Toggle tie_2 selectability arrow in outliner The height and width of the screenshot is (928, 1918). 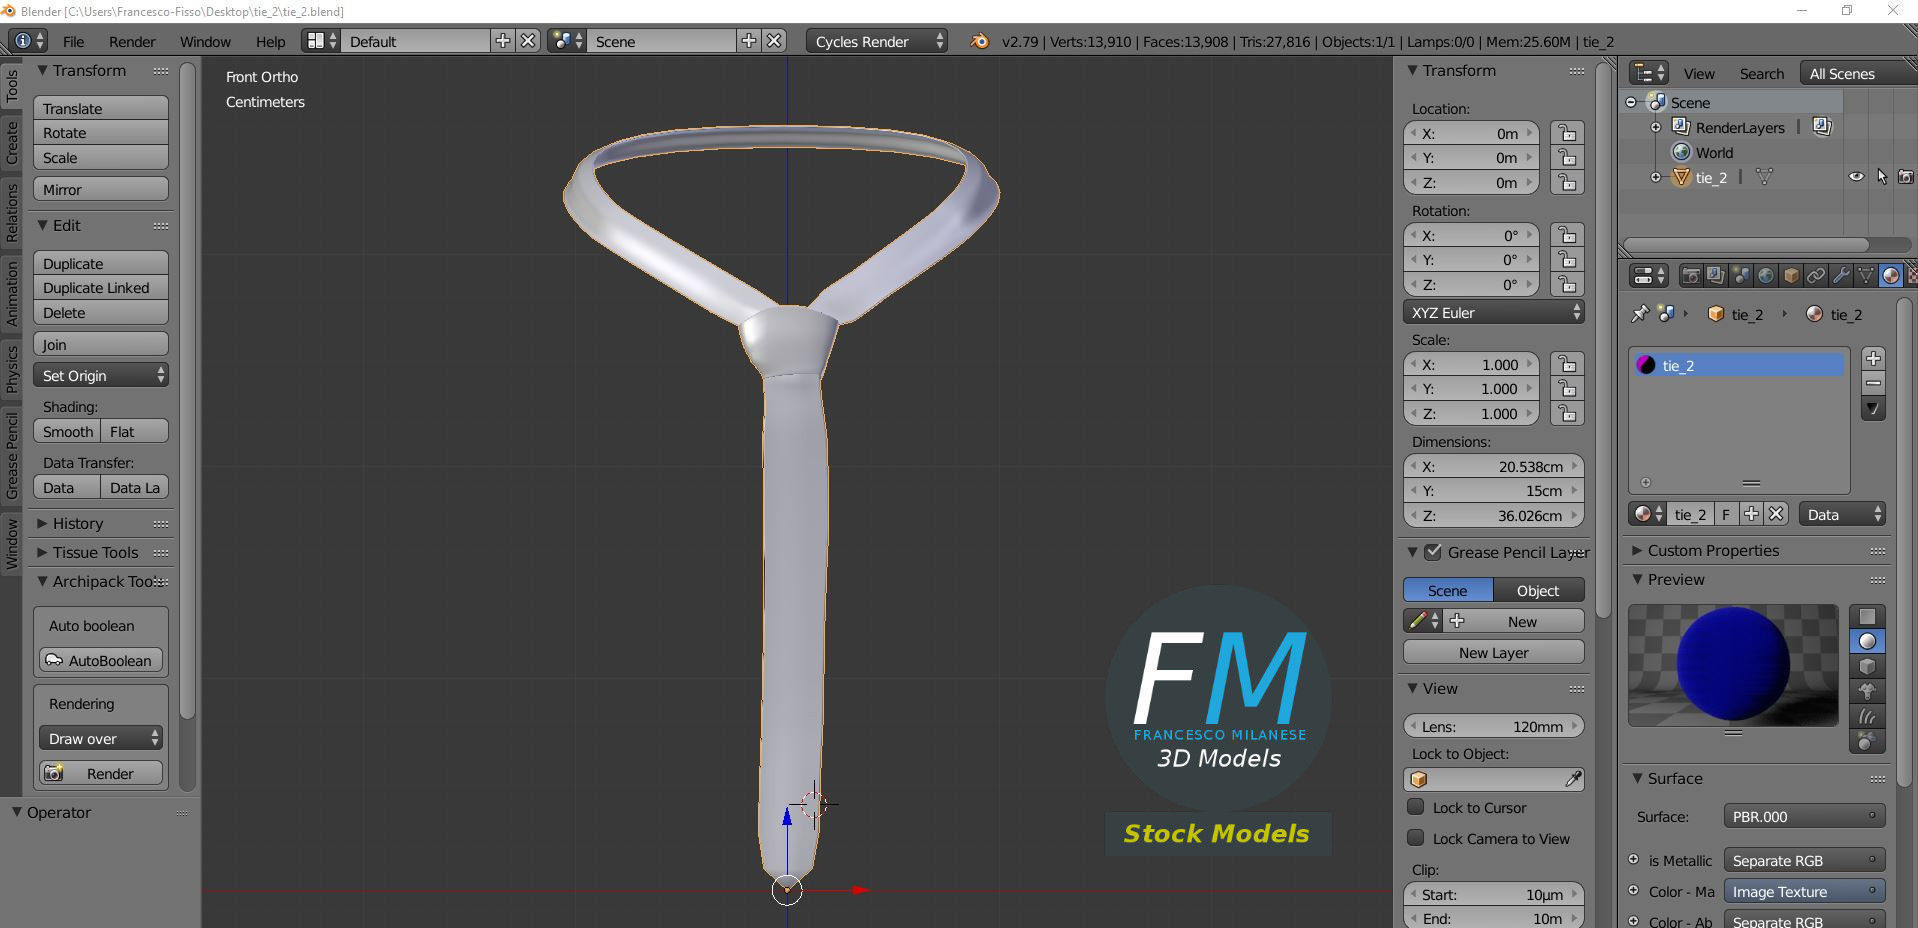coord(1882,177)
